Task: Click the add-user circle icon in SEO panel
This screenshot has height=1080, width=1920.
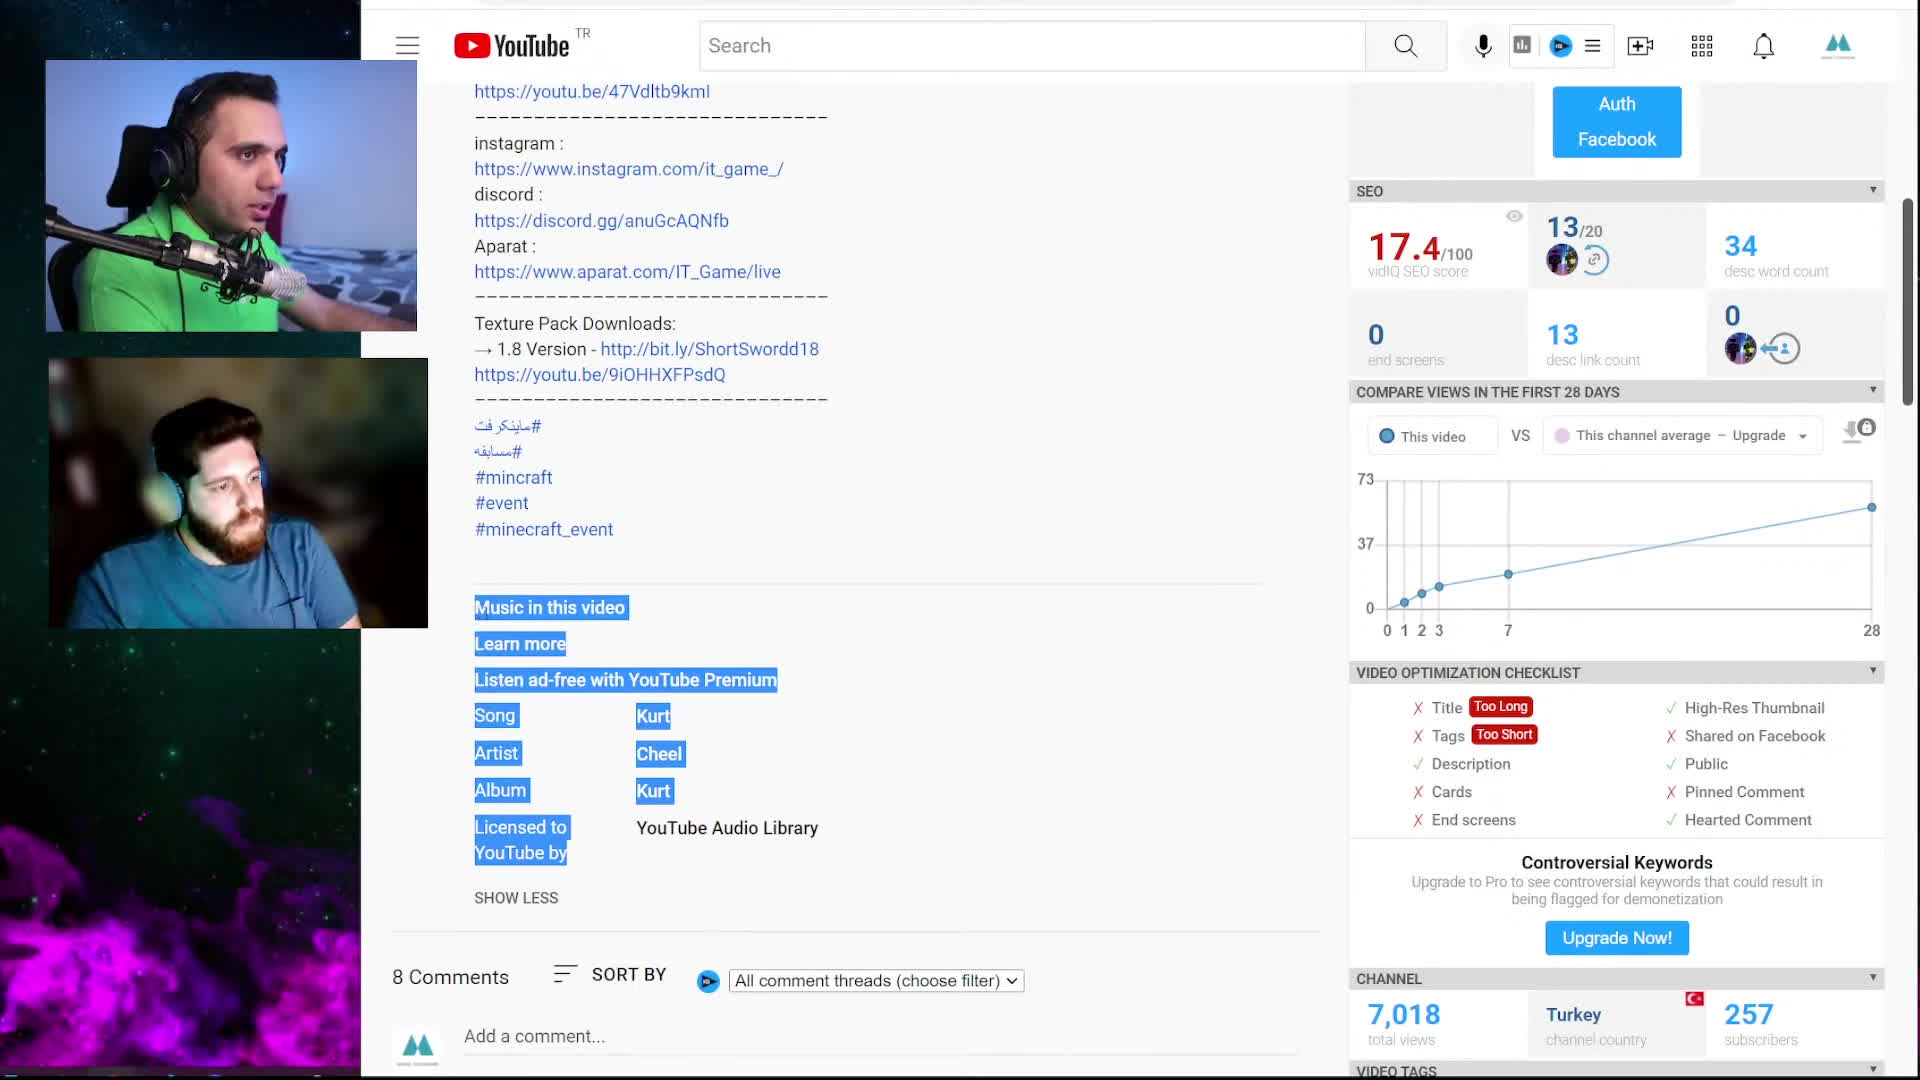Action: tap(1782, 348)
